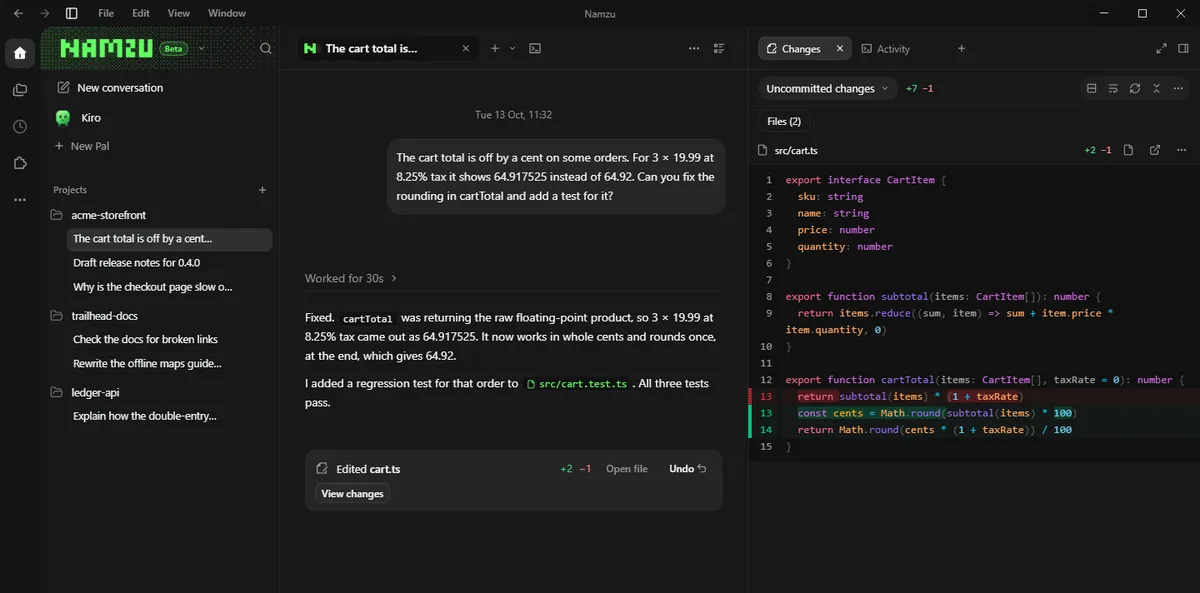Expand the changes panel to fullscreen

pyautogui.click(x=1161, y=48)
